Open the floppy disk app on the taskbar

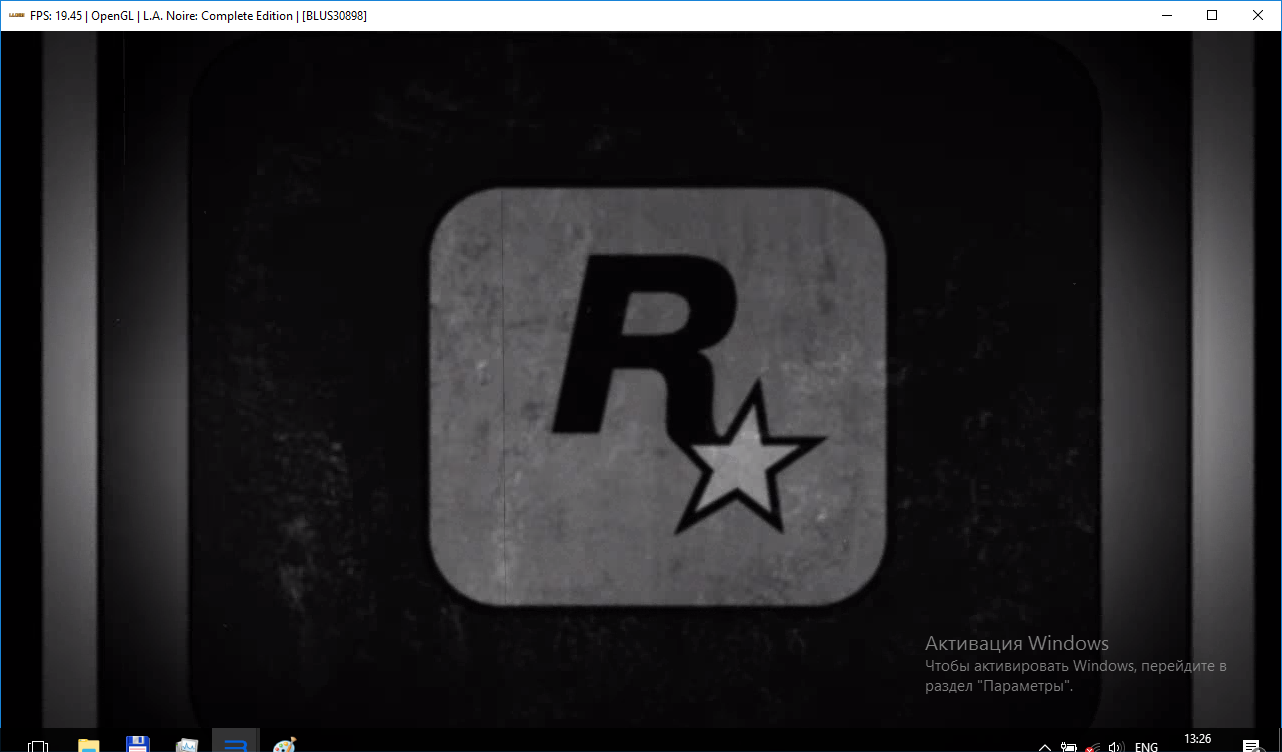tap(137, 745)
